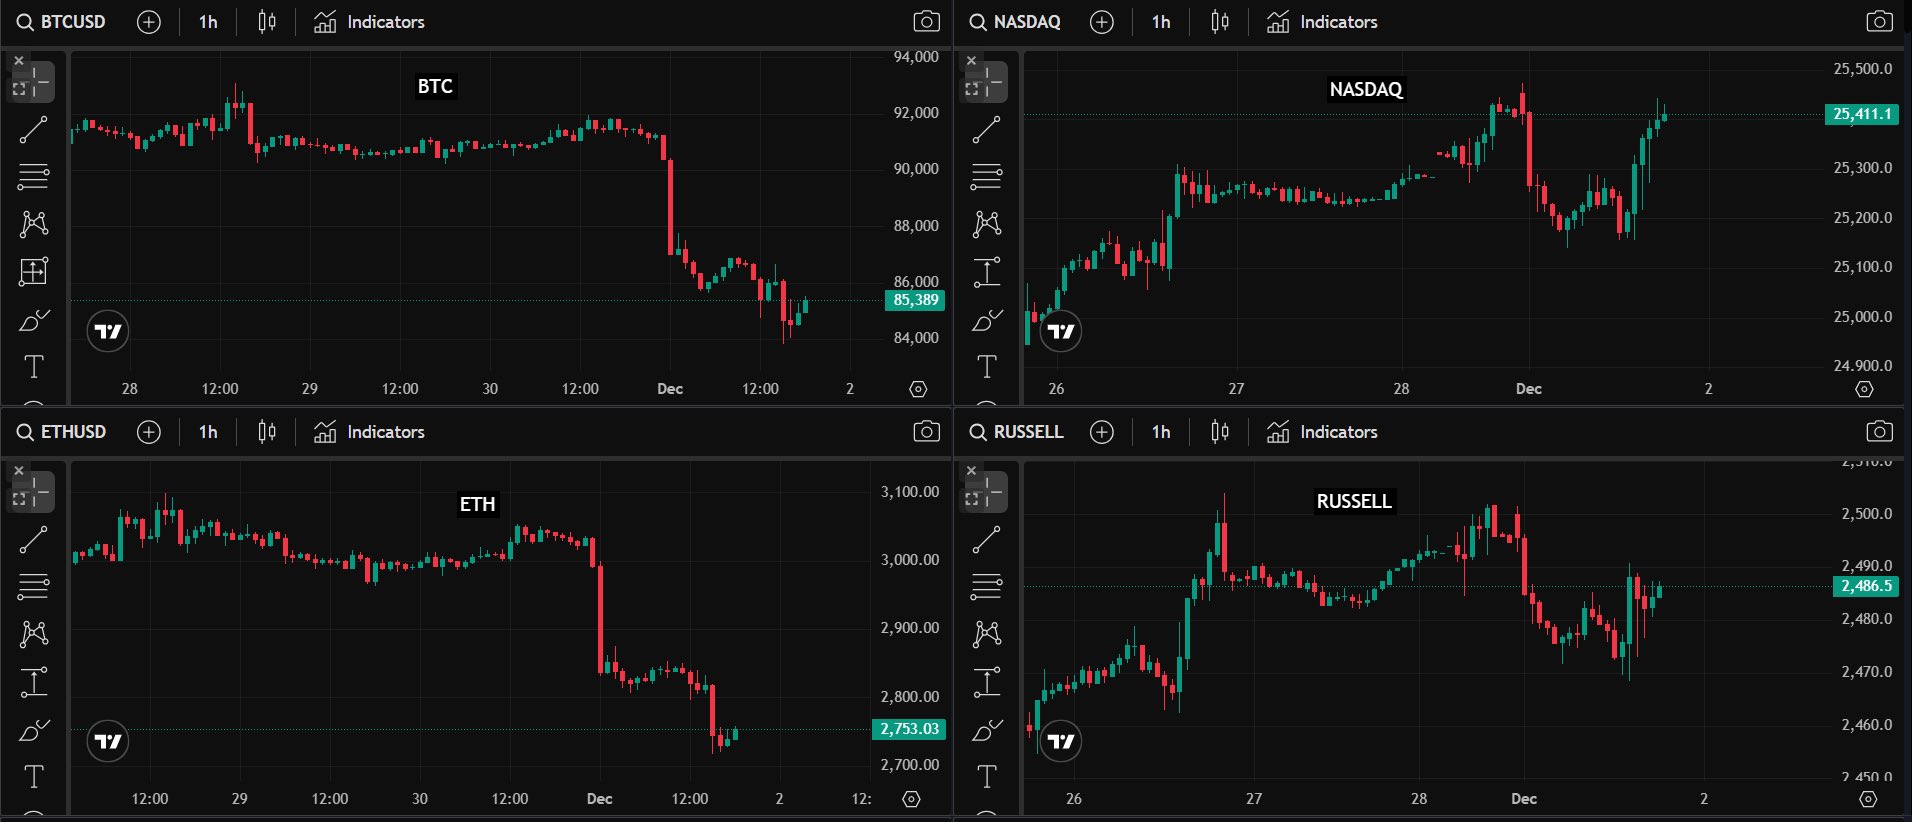Select crosshair cursor tool in BTCUSD chart
The height and width of the screenshot is (822, 1912).
[x=33, y=82]
